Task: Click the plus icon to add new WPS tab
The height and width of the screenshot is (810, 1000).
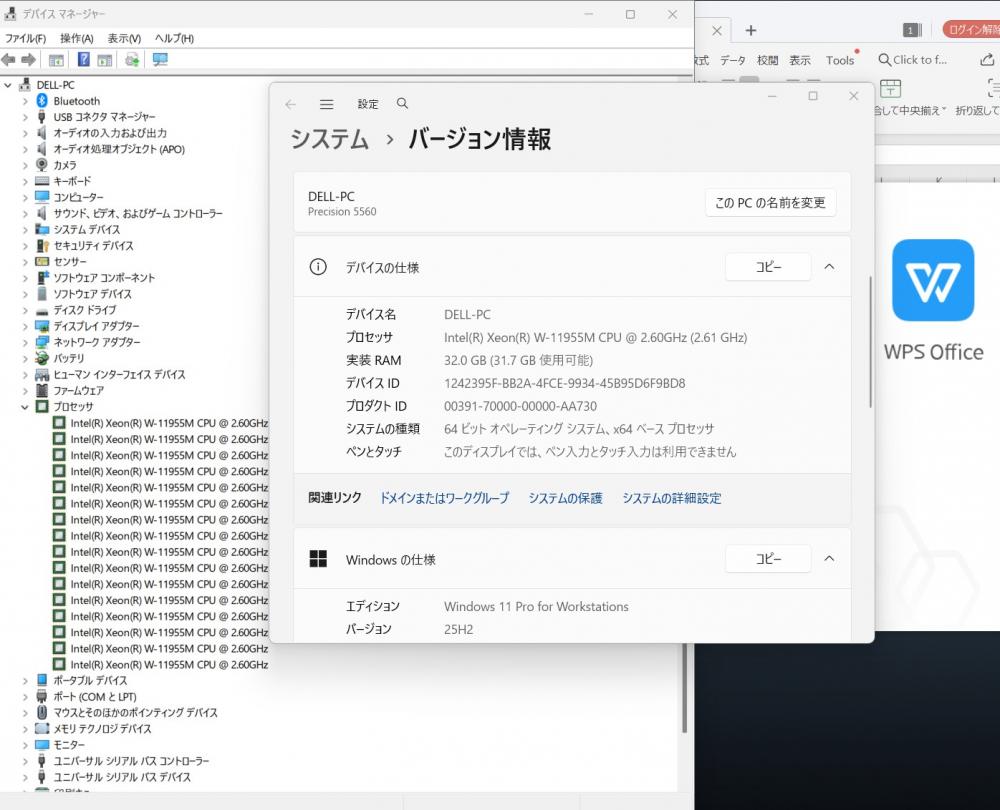Action: tap(751, 31)
